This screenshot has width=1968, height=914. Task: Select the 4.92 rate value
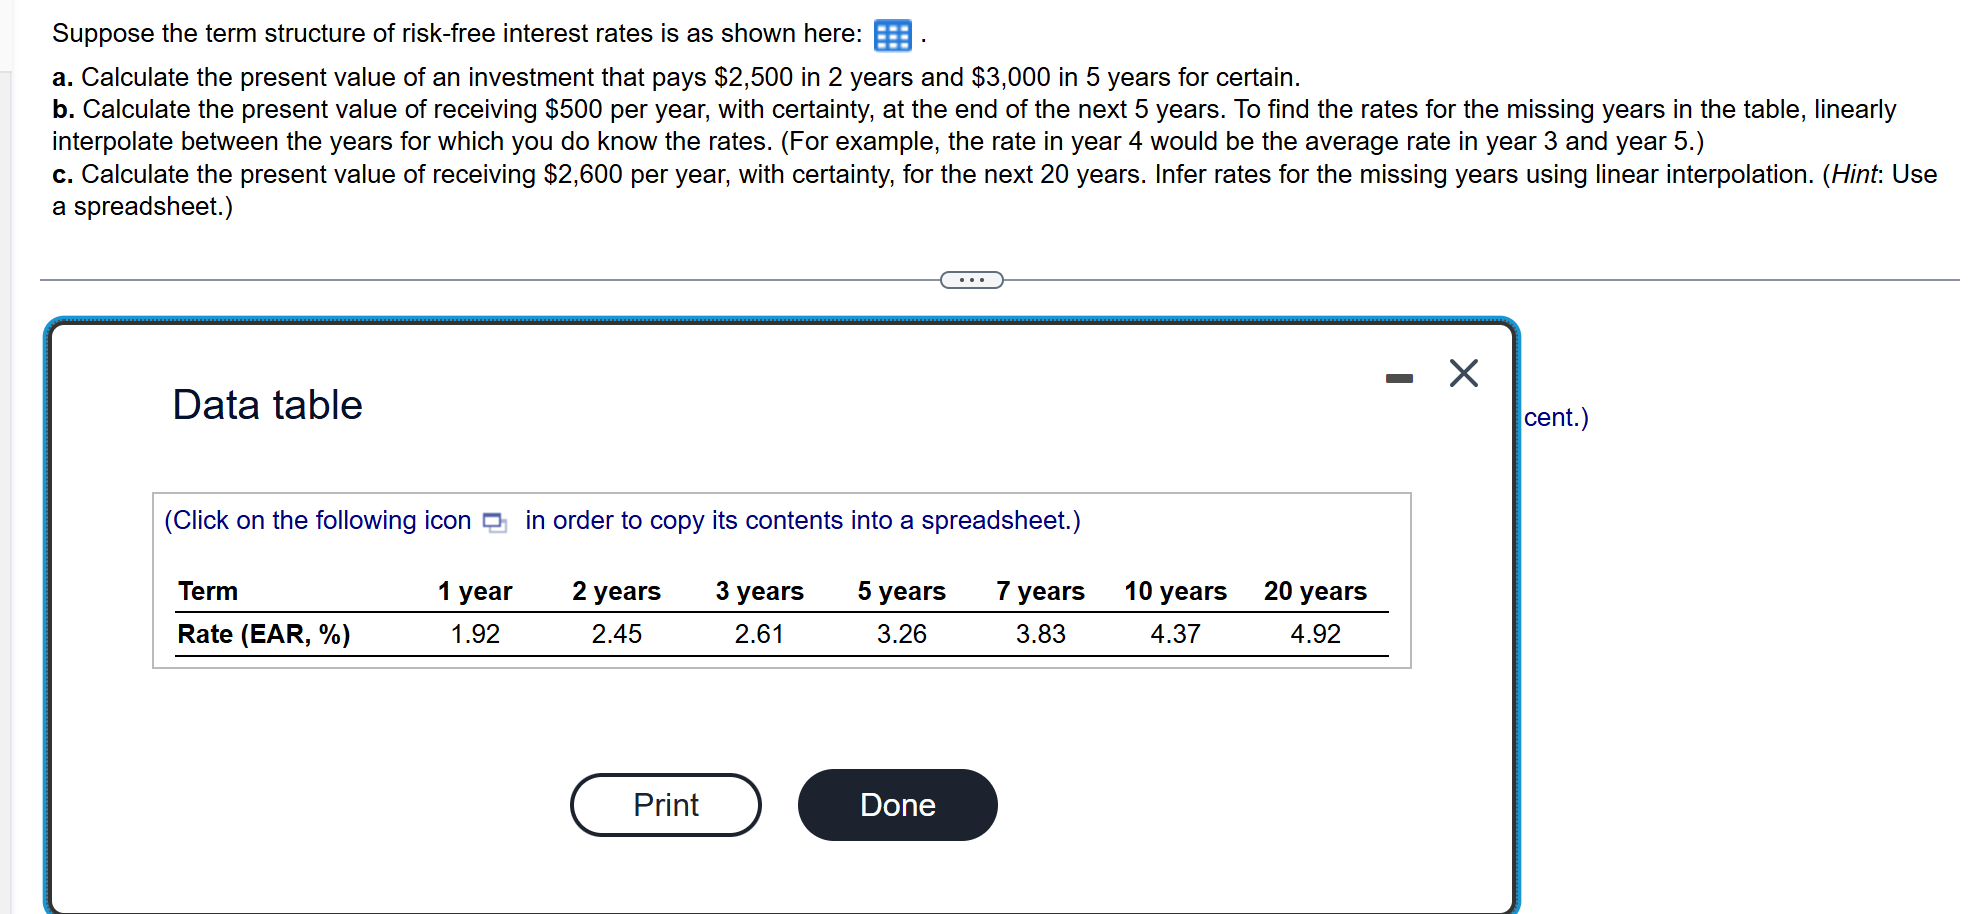tap(1315, 633)
